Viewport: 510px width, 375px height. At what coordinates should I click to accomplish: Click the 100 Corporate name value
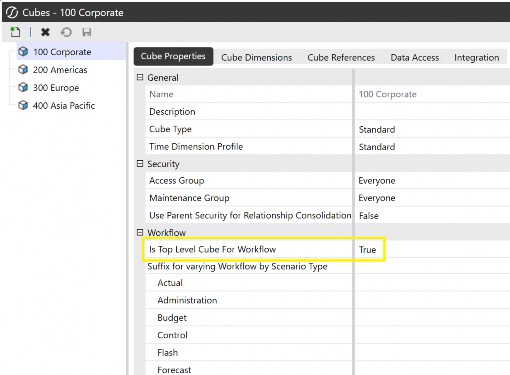tap(387, 94)
